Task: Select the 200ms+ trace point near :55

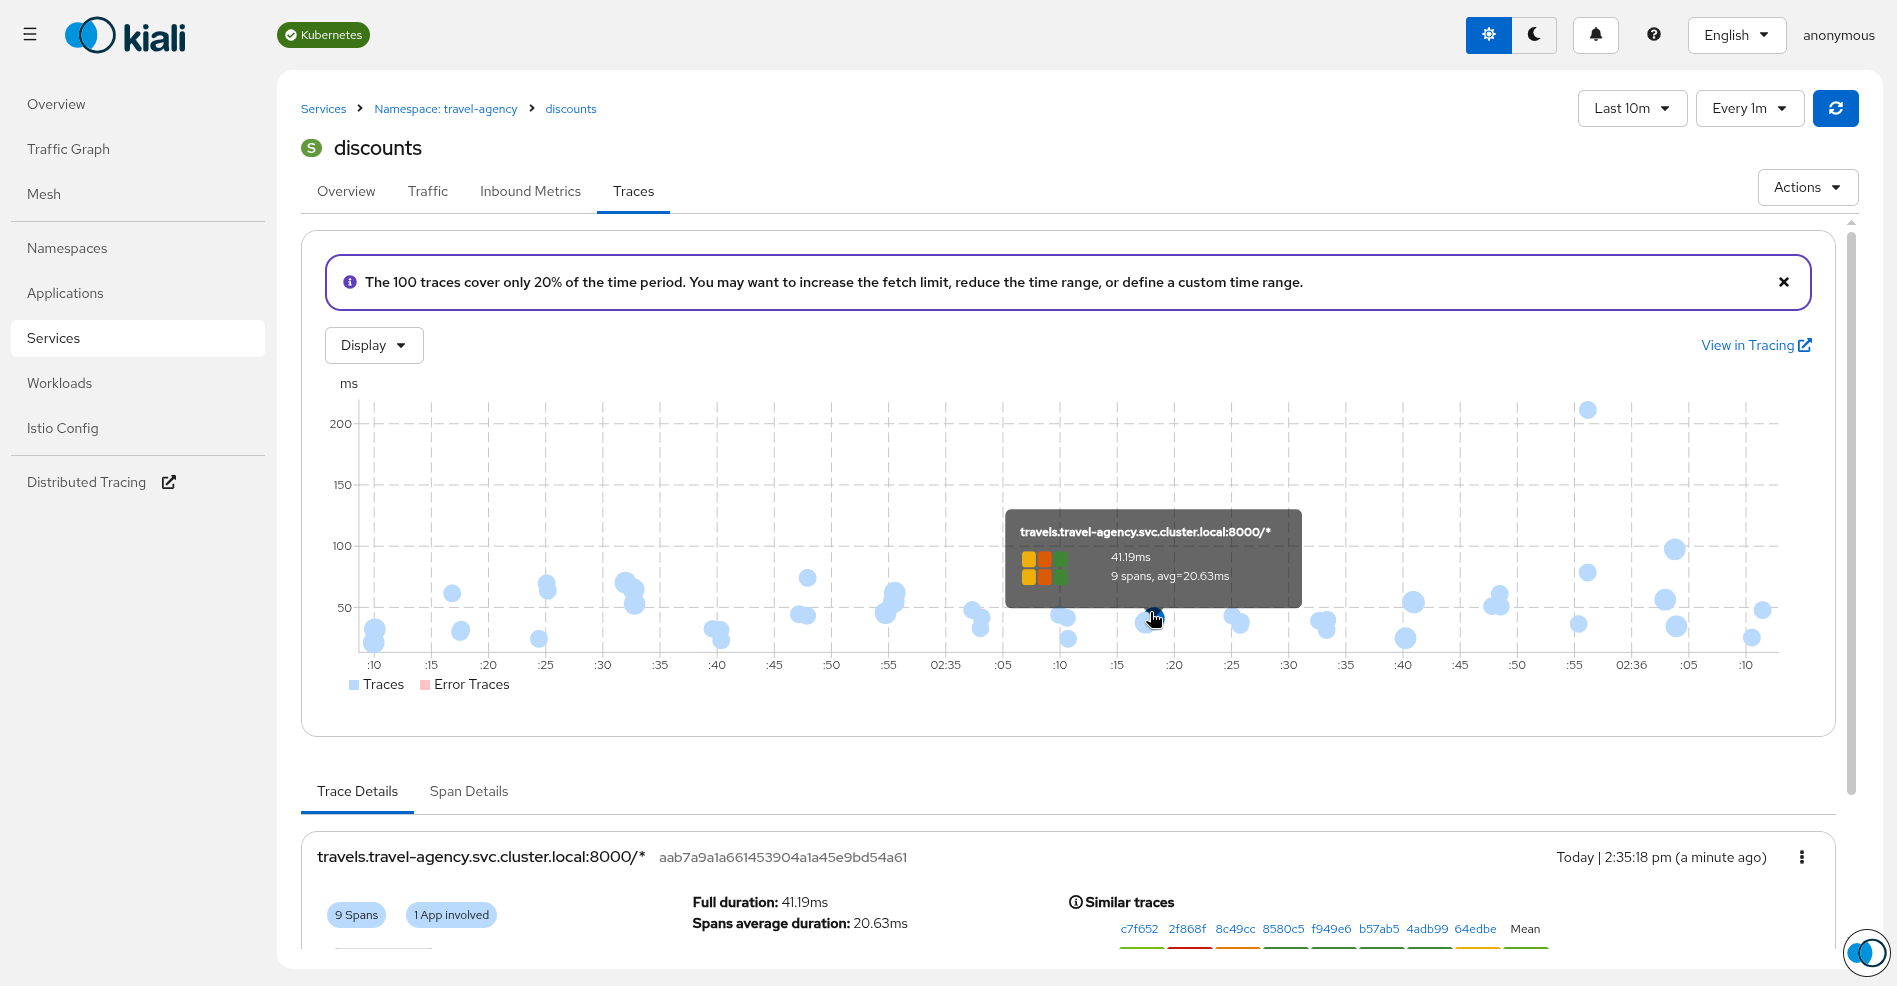Action: (x=1587, y=410)
